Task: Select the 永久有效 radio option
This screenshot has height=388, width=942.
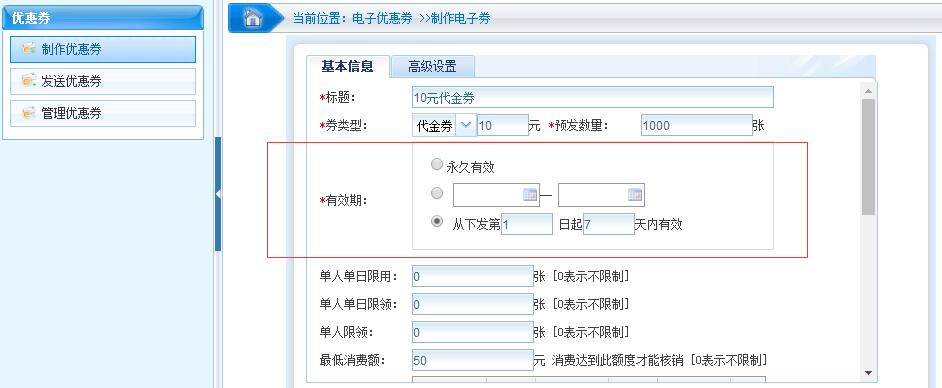Action: tap(437, 164)
